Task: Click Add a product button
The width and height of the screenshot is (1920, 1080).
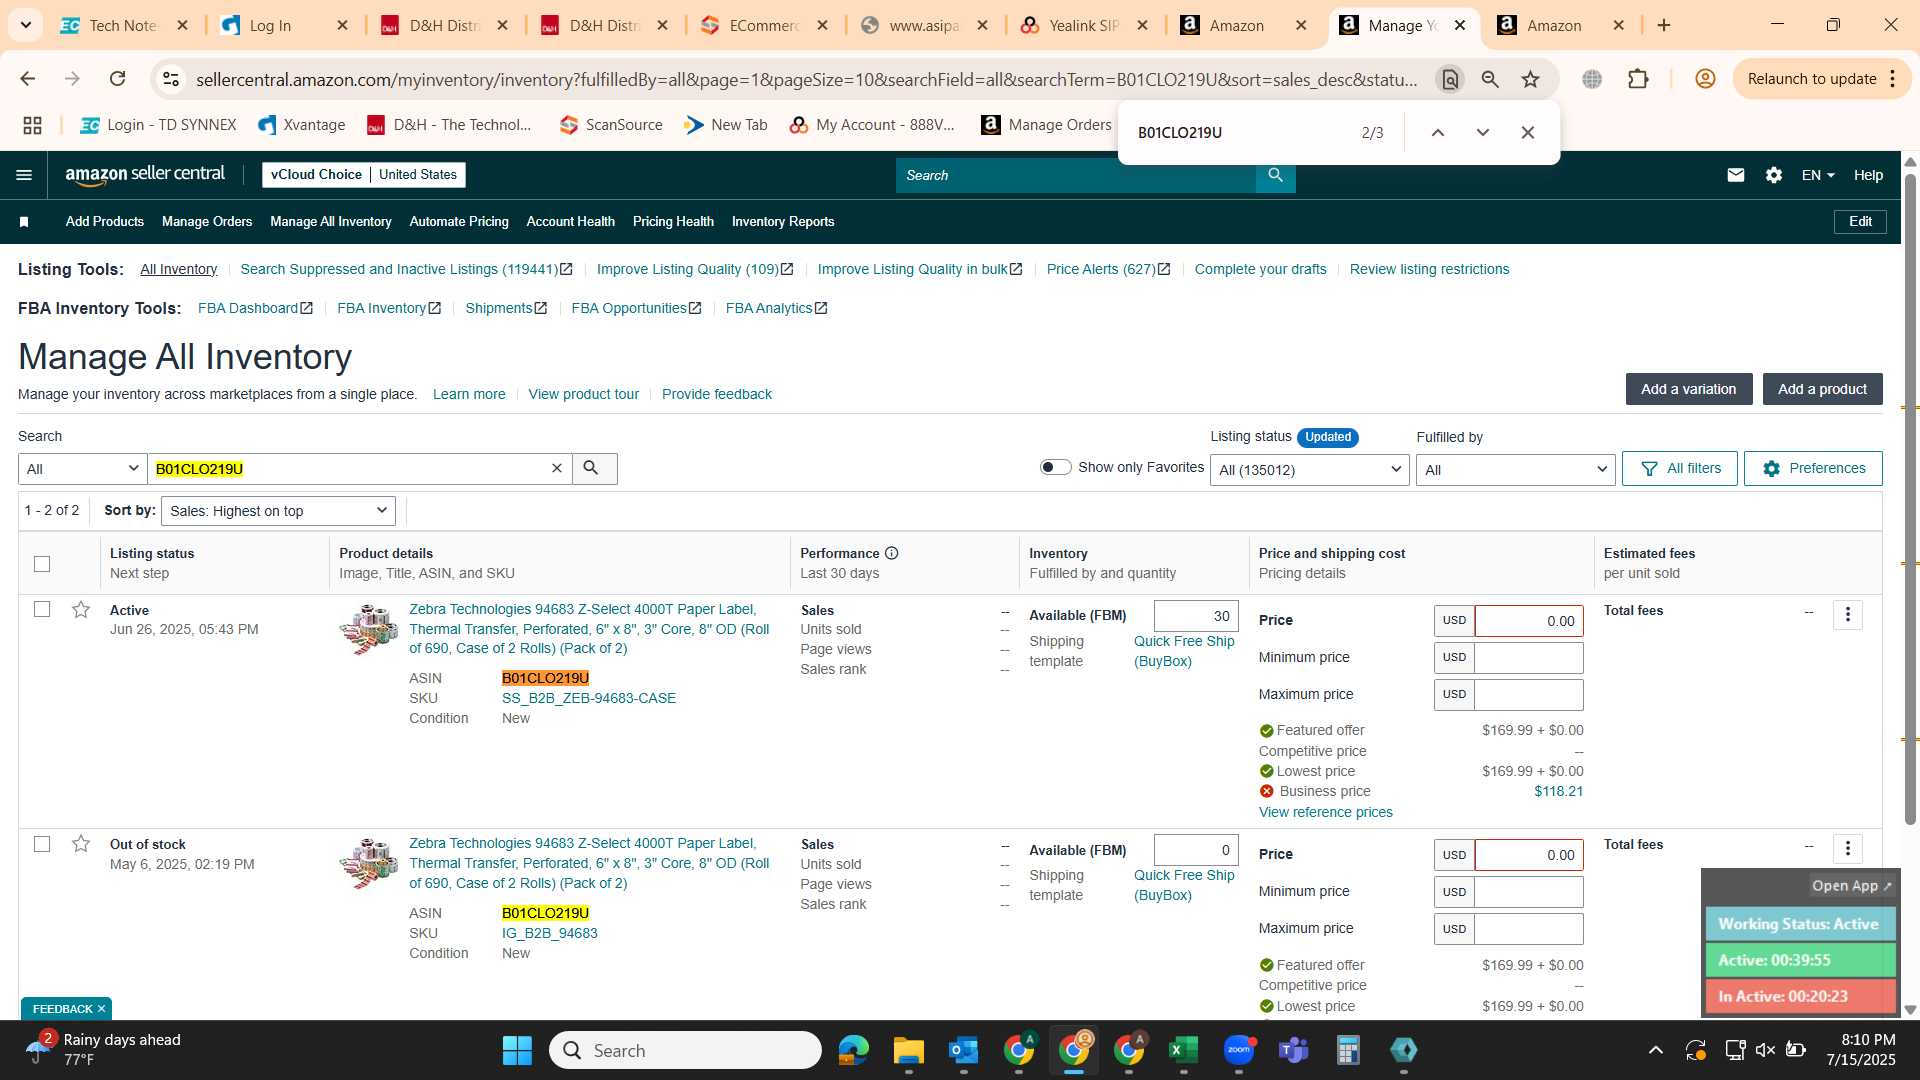Action: 1822,389
